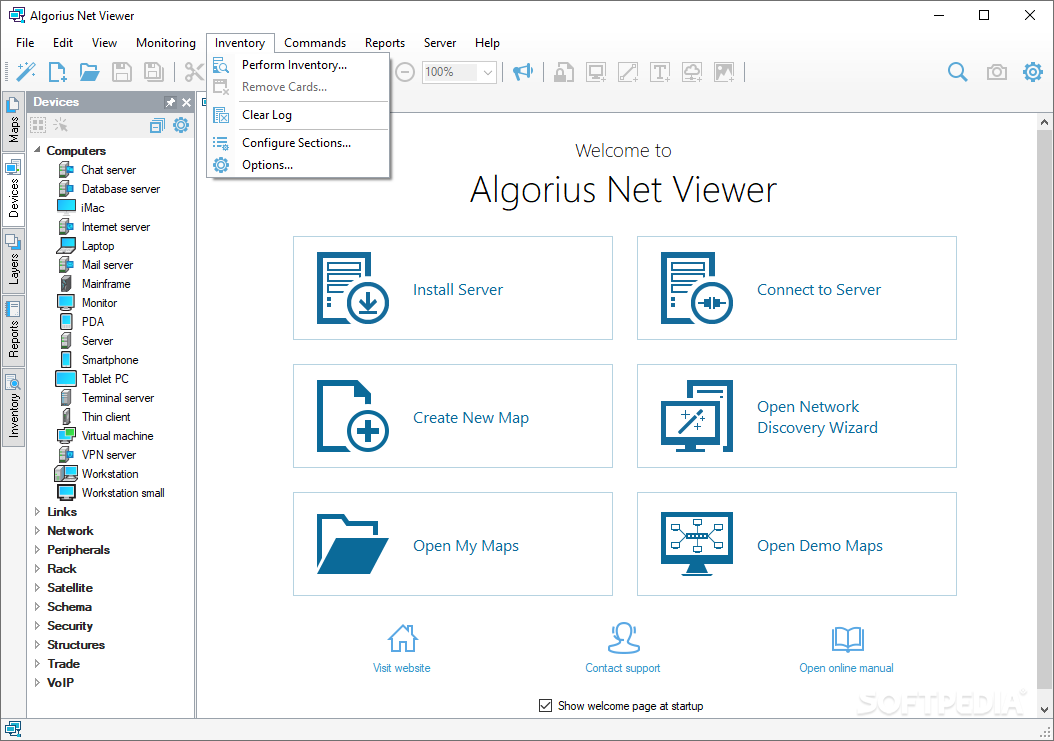Click the collapse all icon in Devices panel

(x=157, y=125)
